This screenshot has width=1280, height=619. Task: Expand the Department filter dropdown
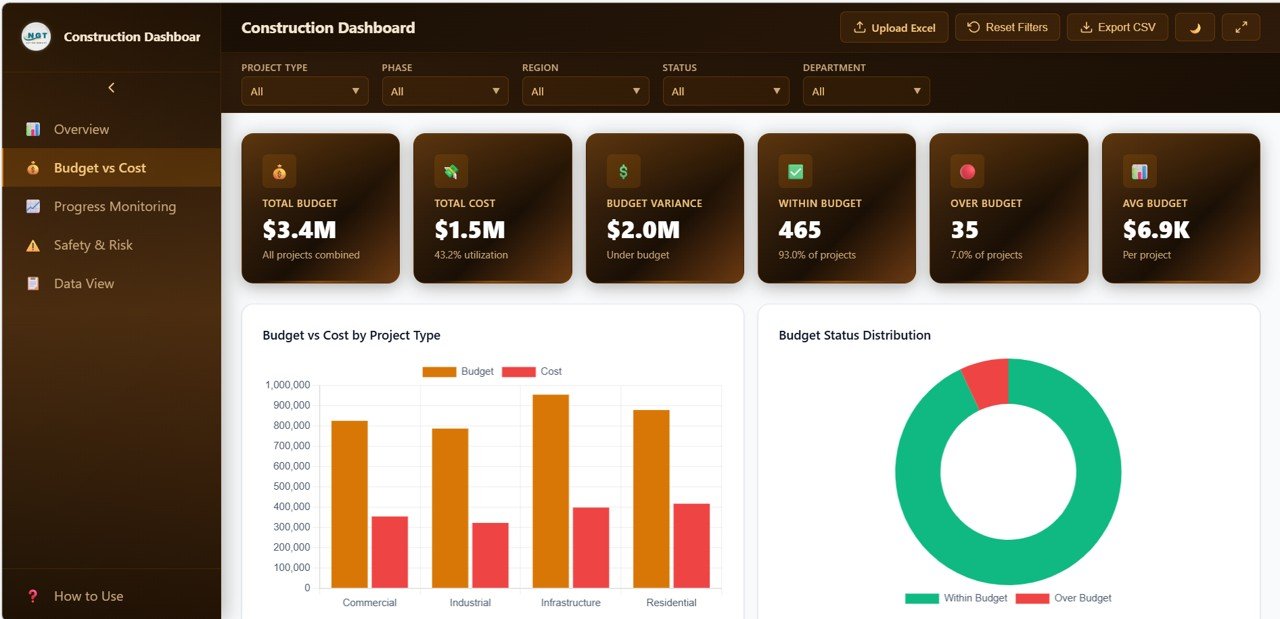pos(866,92)
